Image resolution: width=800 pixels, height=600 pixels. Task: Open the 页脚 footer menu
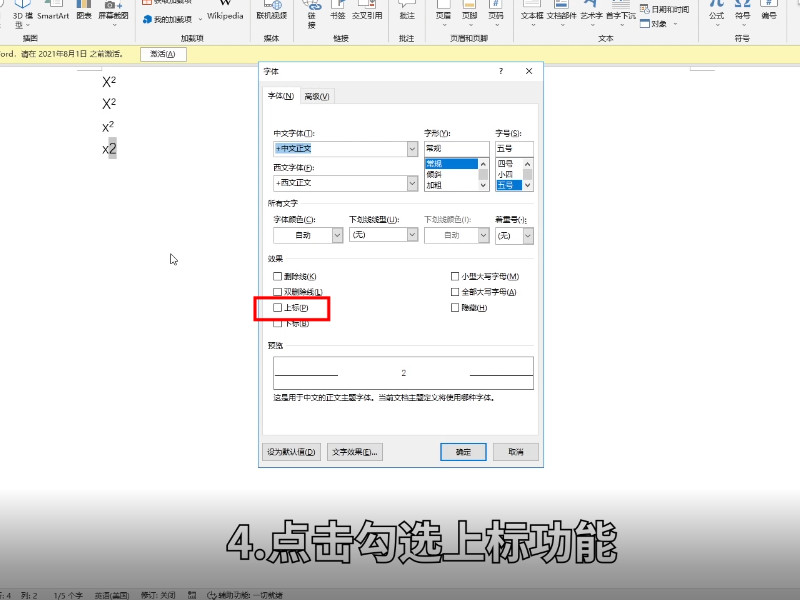[469, 13]
